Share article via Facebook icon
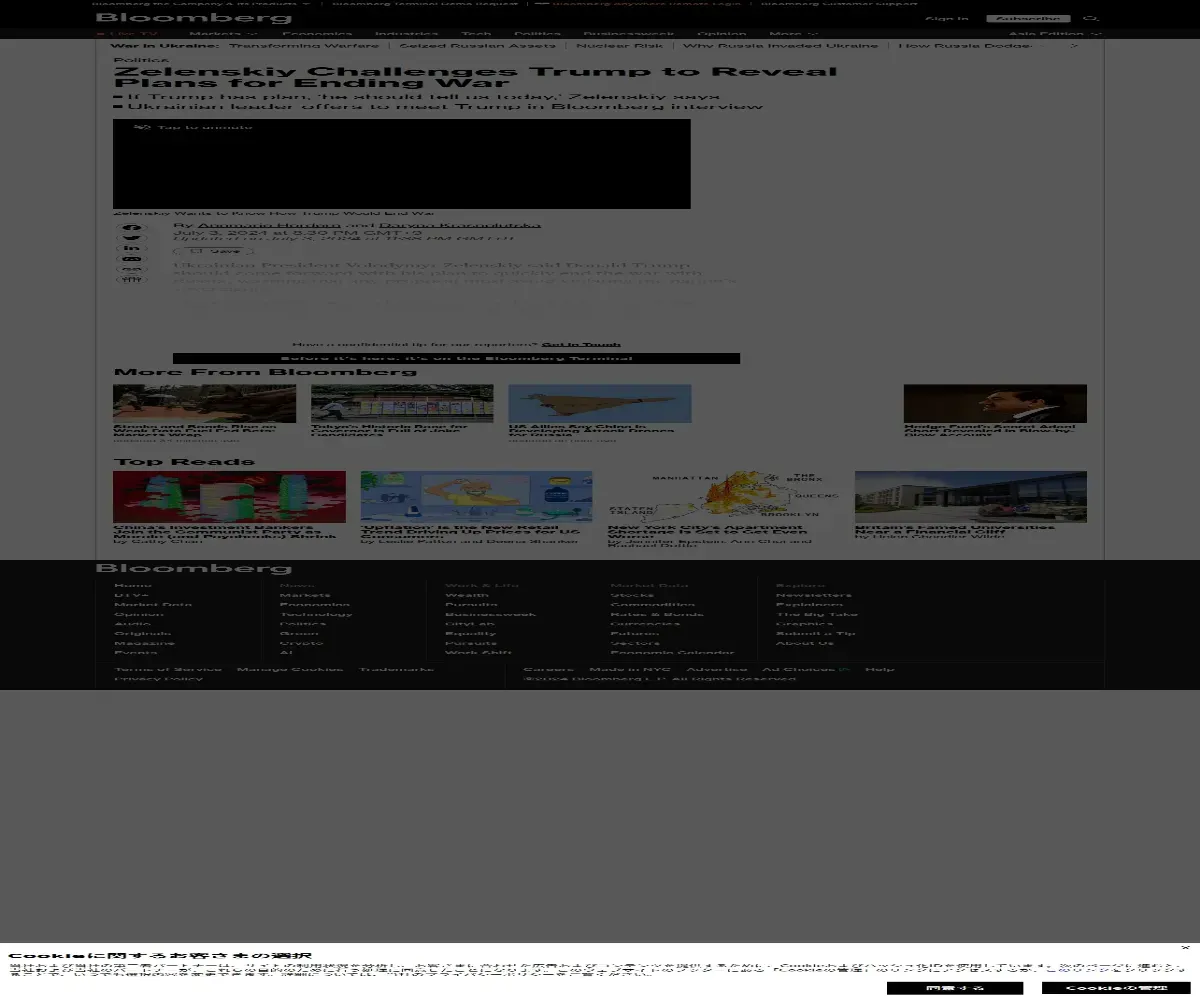1200x1000 pixels. click(132, 228)
